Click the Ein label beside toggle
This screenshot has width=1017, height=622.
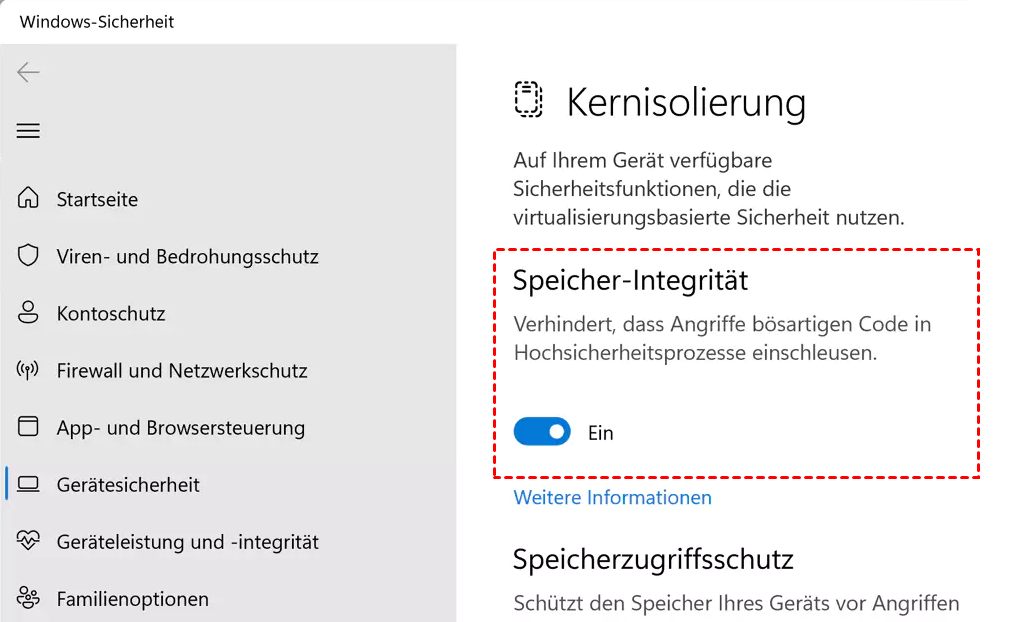600,433
